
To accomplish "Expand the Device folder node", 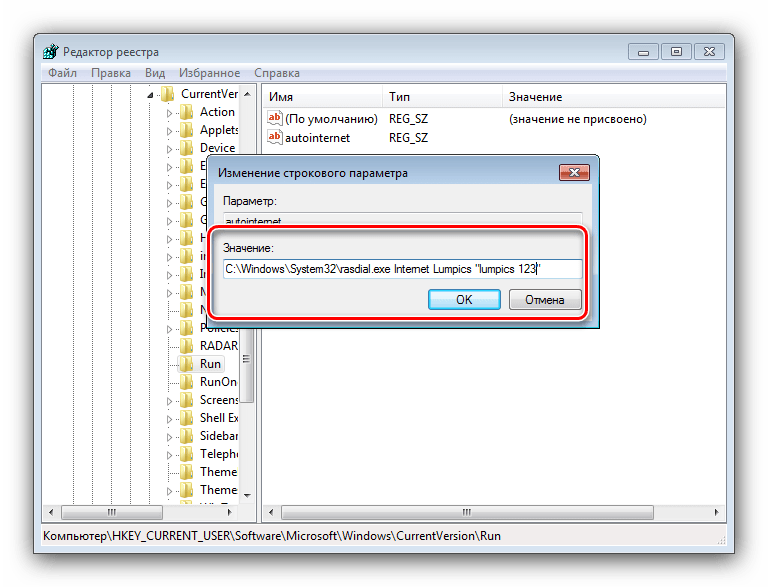I will click(169, 149).
